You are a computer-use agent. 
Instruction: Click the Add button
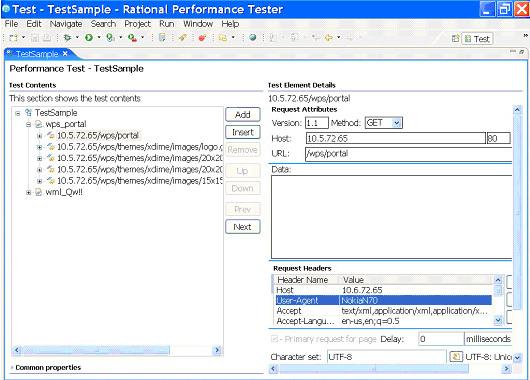[243, 115]
